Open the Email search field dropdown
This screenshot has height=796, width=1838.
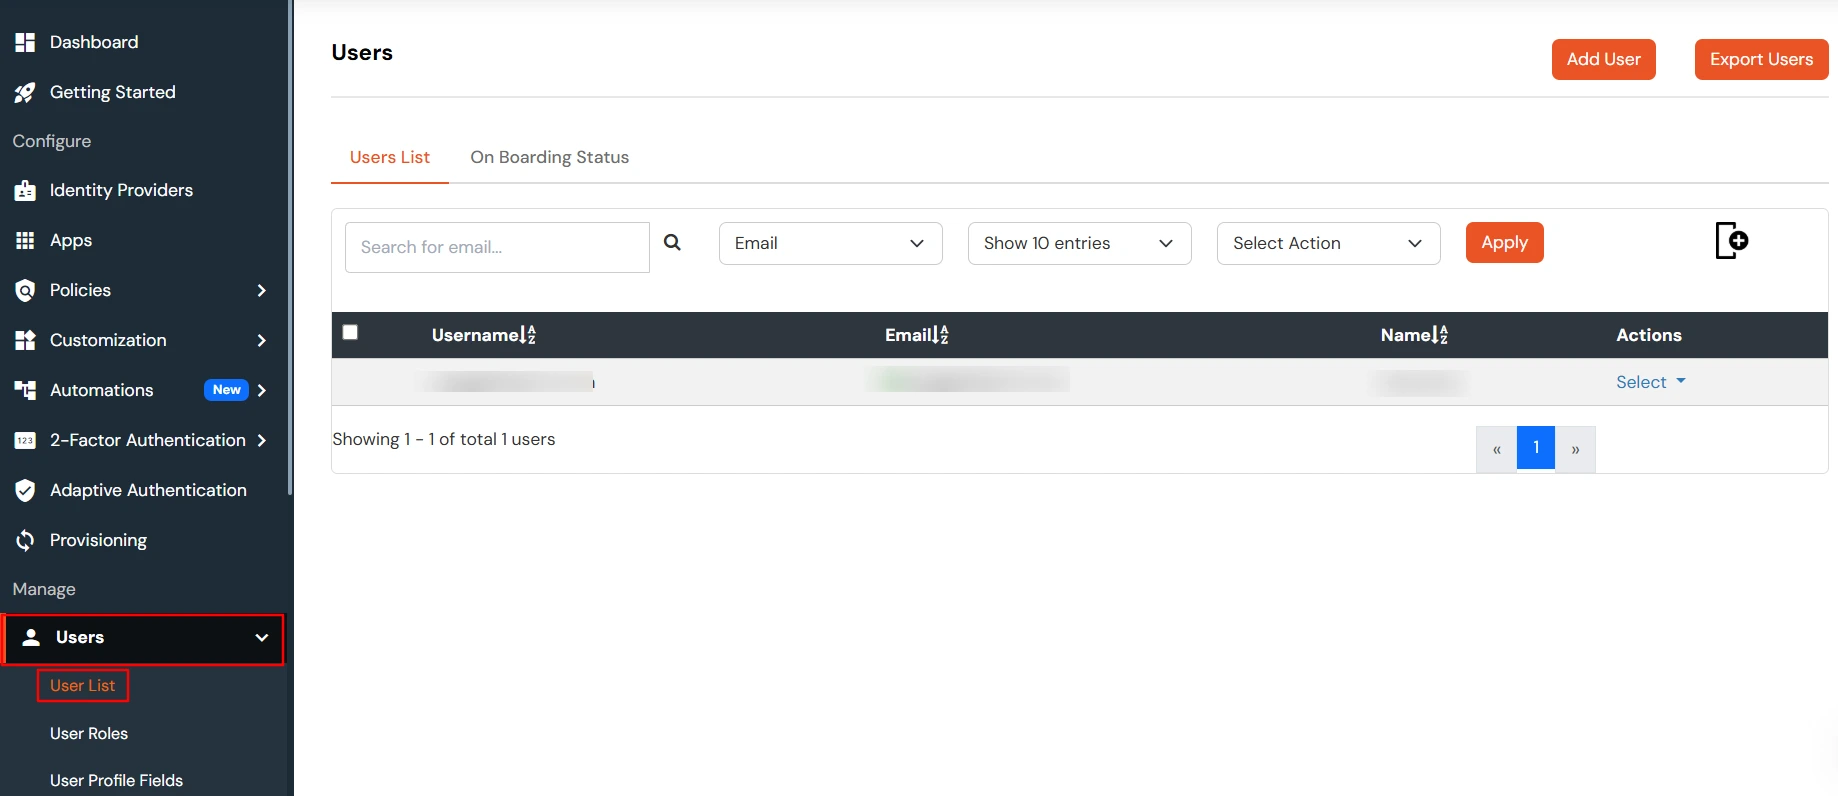[830, 243]
